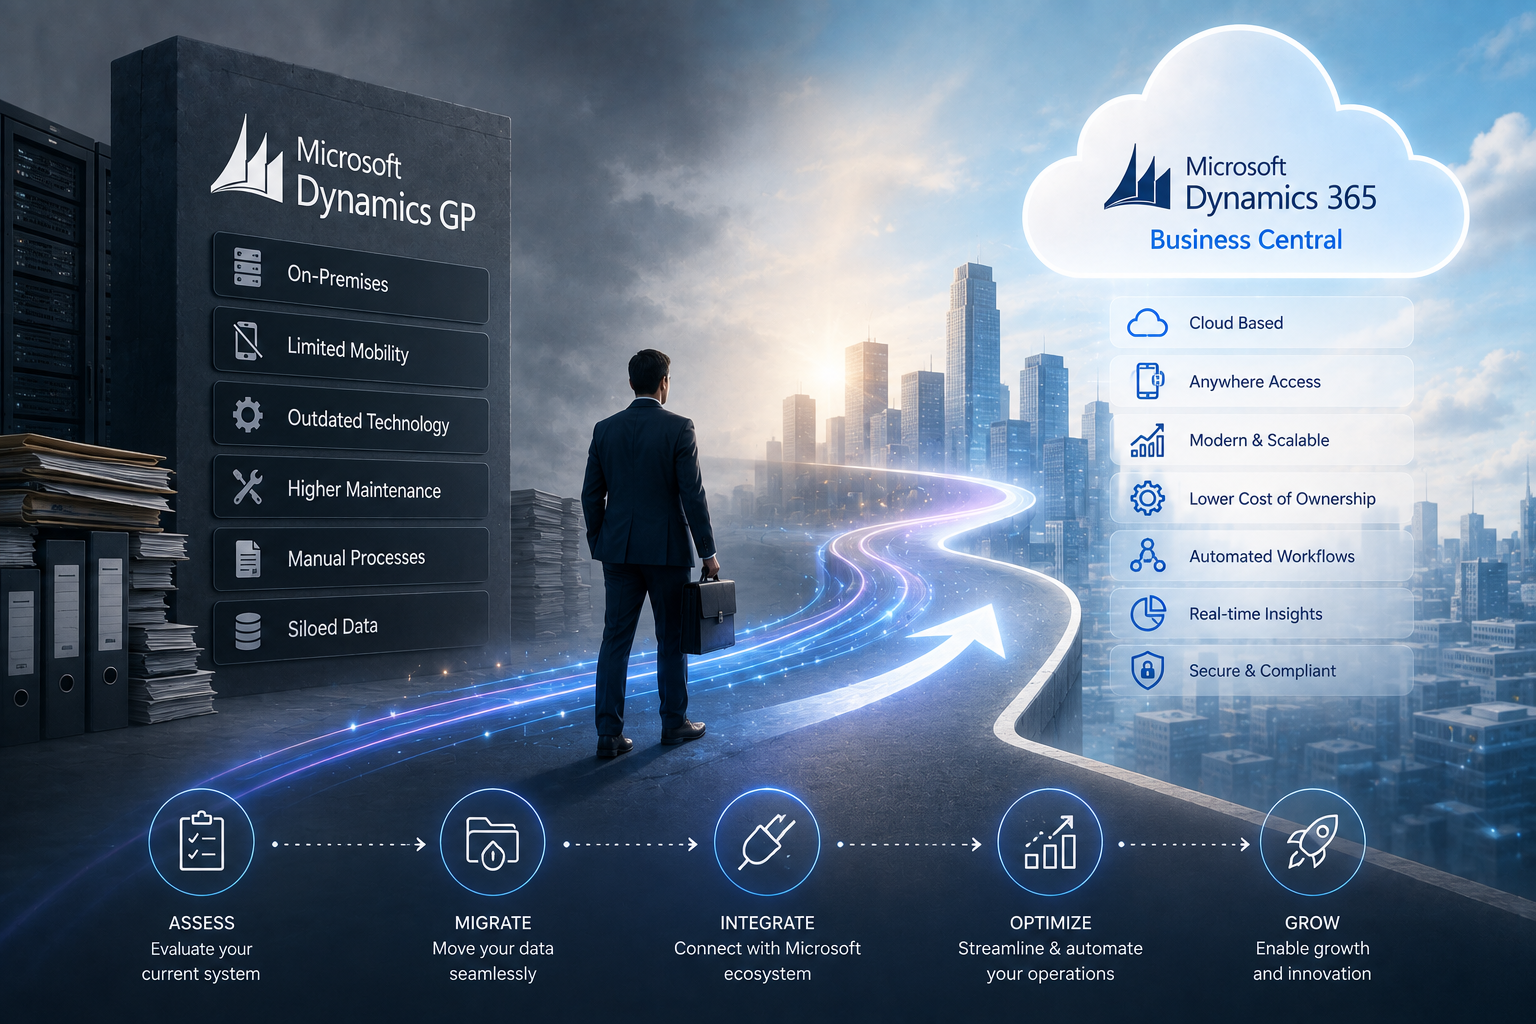
Task: Click the Automated Workflows feature row
Action: coord(1261,556)
